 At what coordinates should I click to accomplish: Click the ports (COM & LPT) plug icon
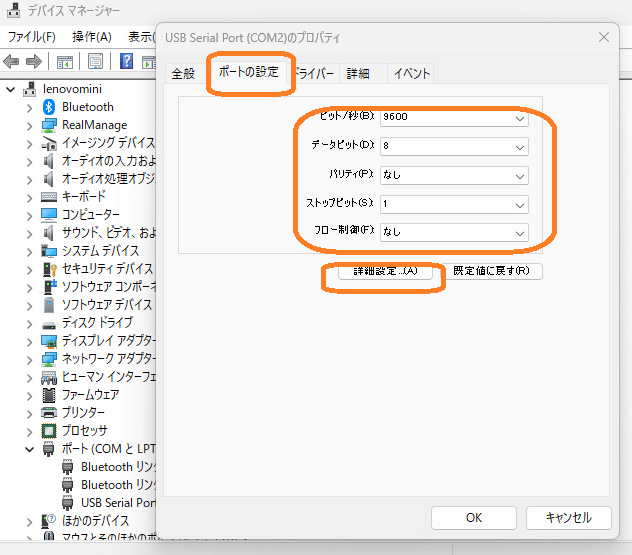pos(48,449)
